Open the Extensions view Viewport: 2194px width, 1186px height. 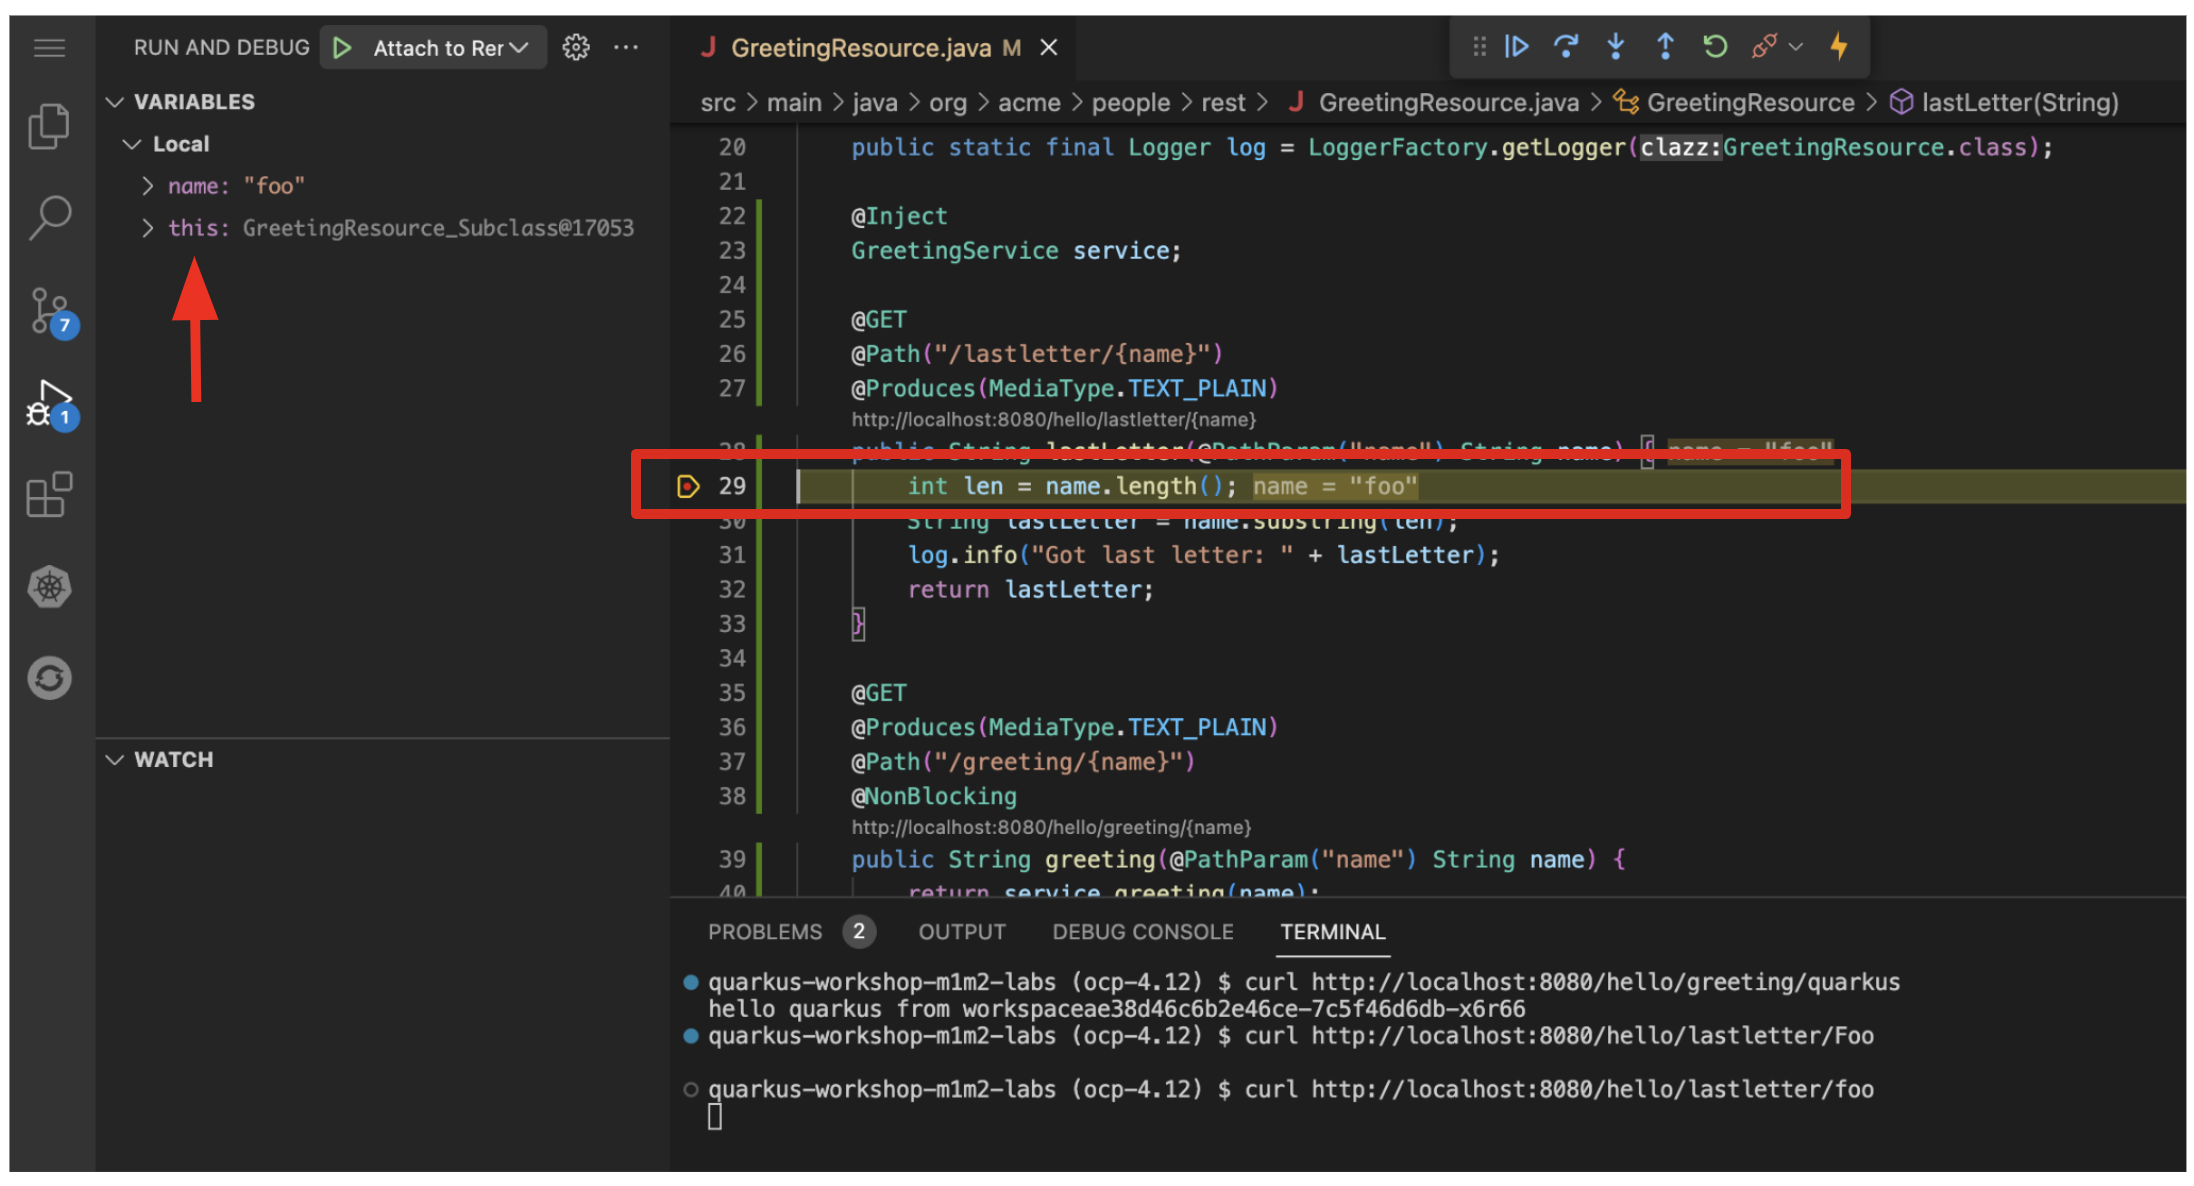[x=49, y=494]
